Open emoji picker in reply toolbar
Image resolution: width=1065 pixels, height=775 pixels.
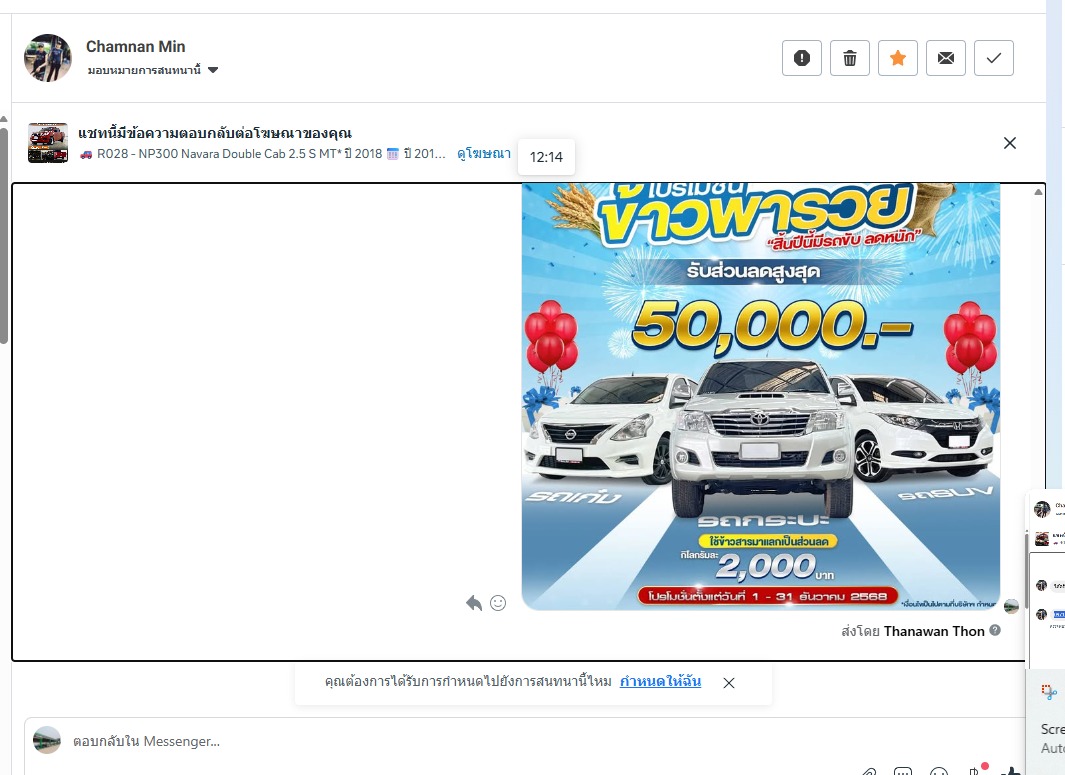(x=939, y=771)
